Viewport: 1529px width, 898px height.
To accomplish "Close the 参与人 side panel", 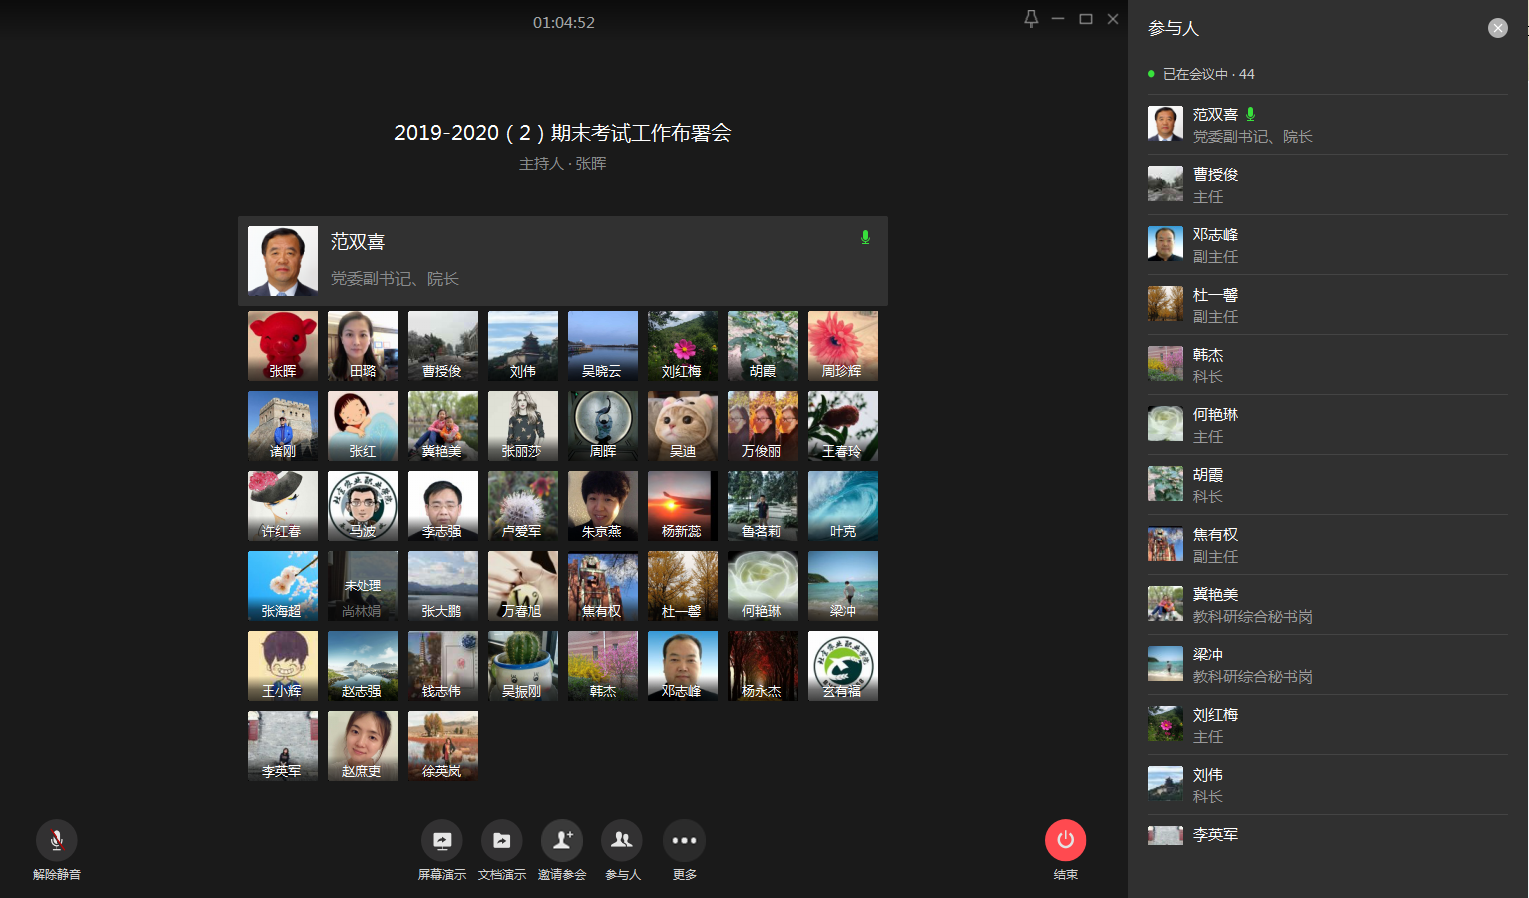I will (x=1497, y=28).
